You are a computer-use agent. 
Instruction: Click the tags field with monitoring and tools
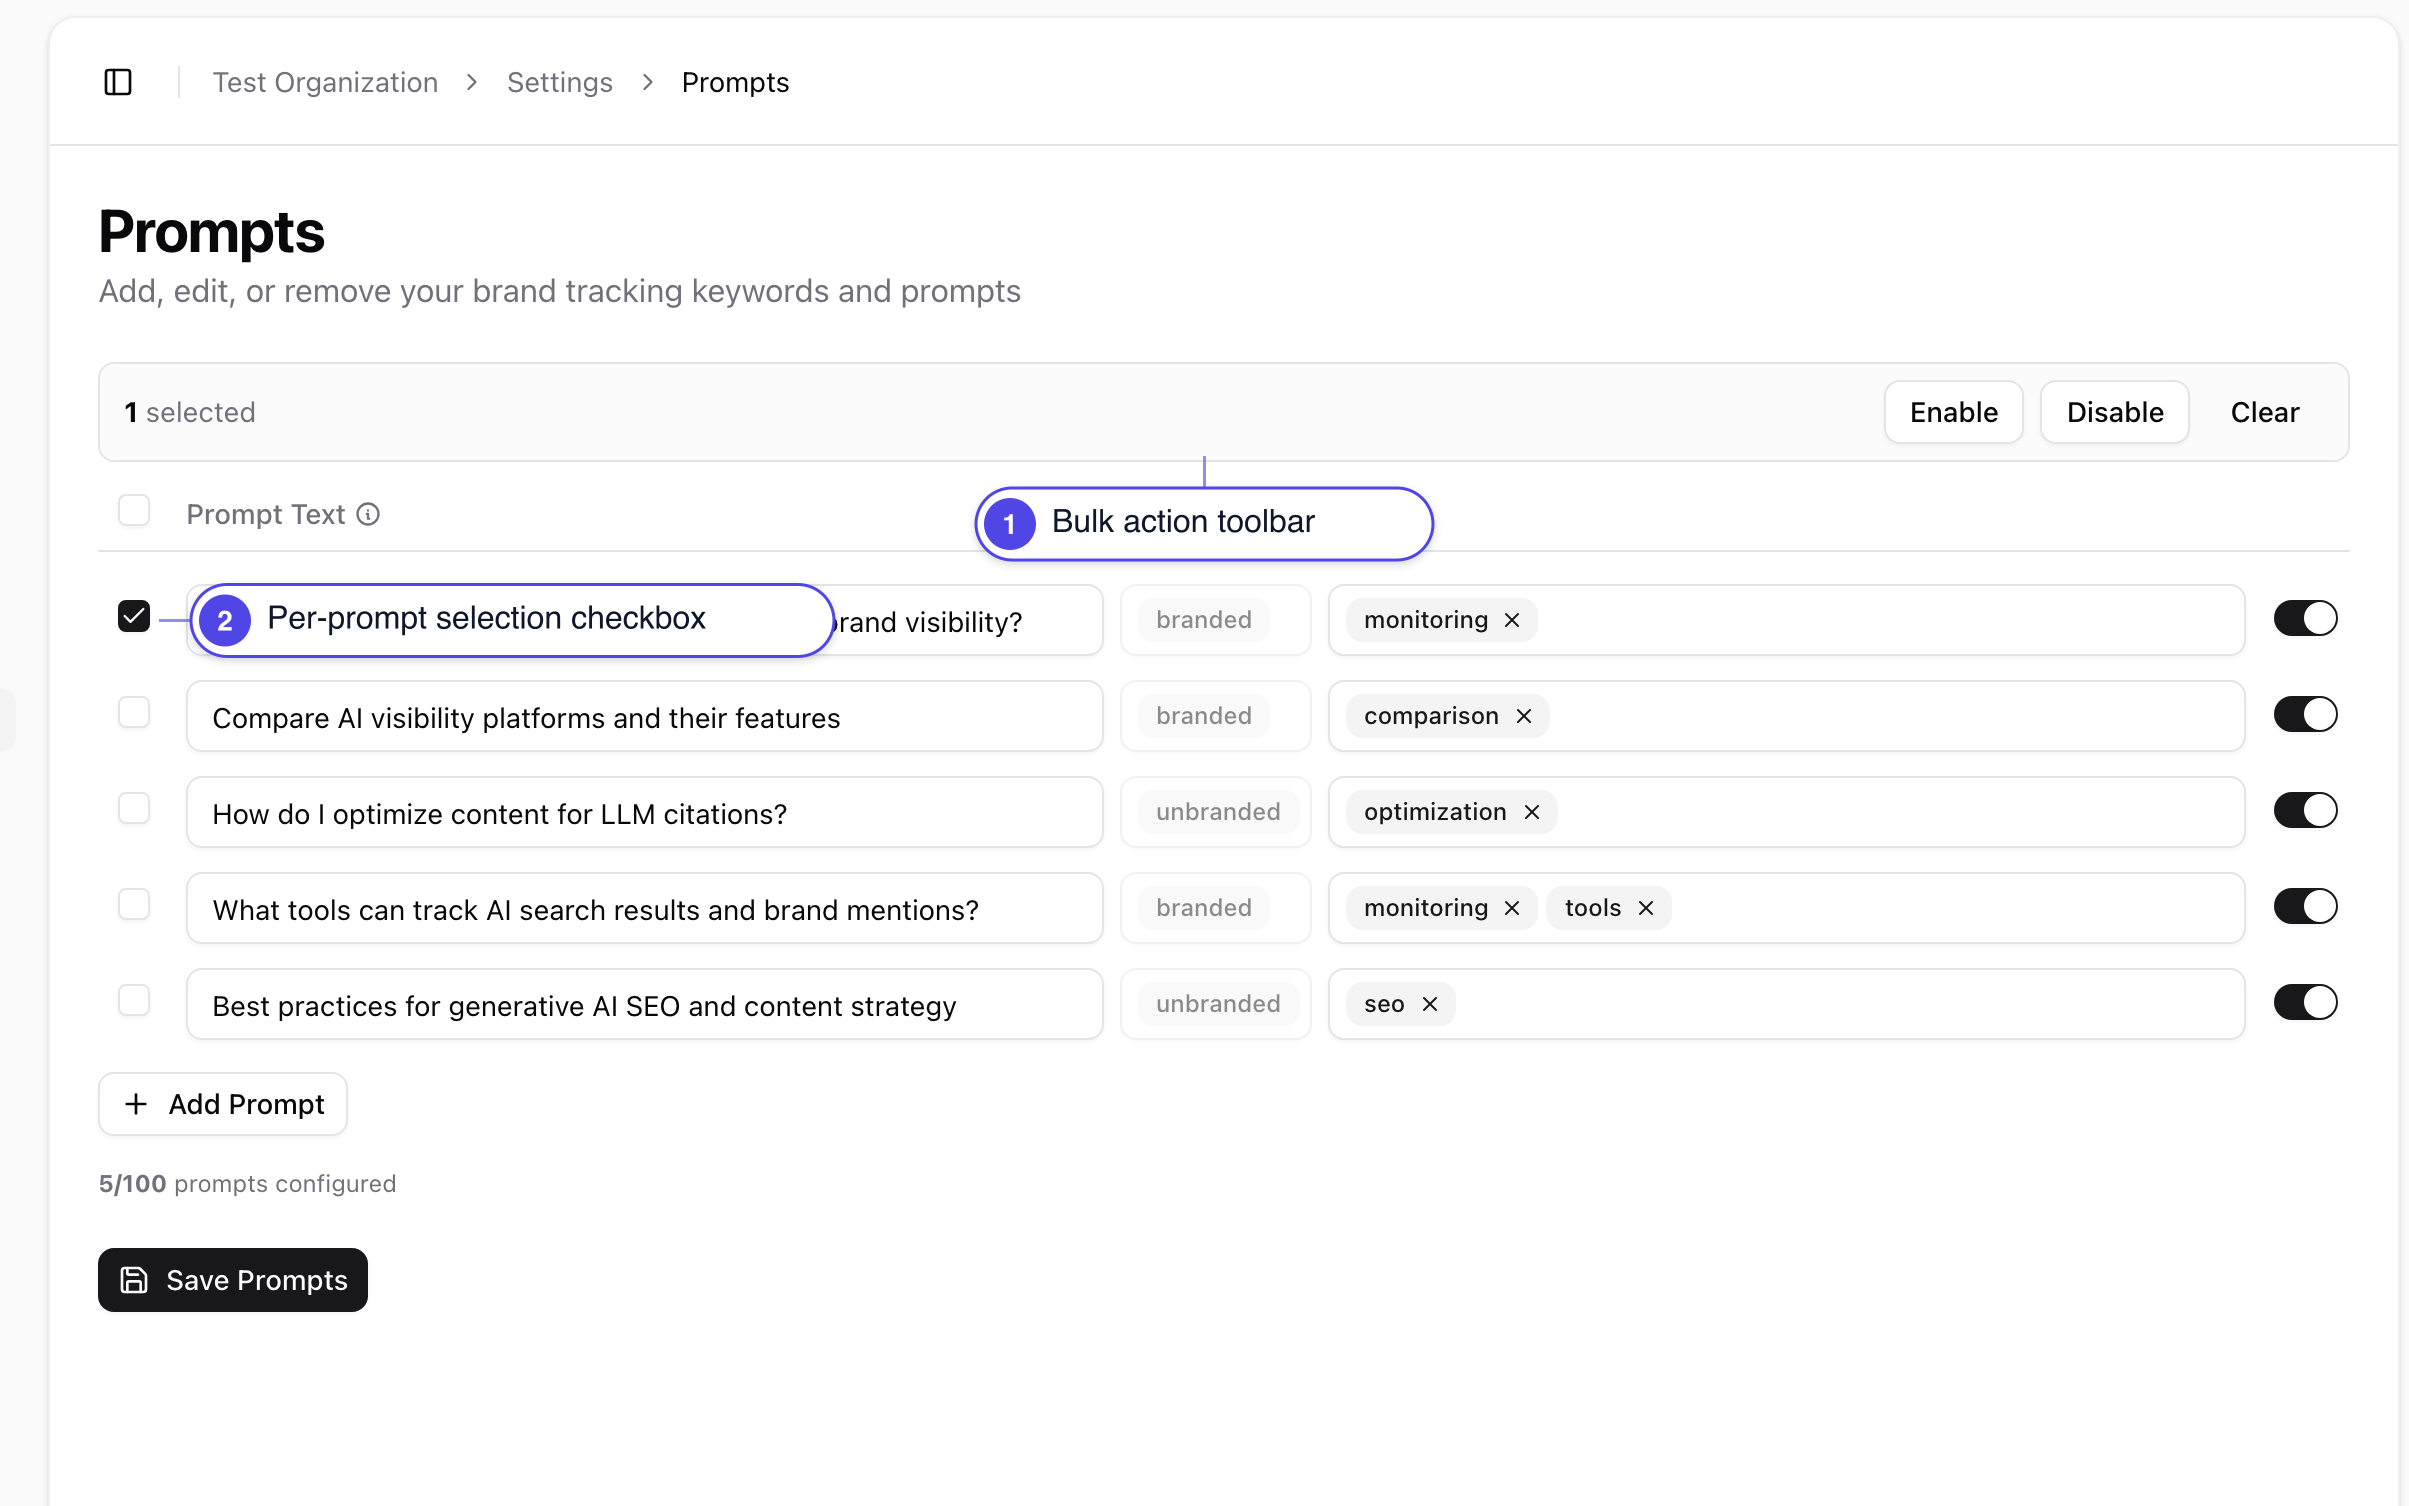[x=1786, y=908]
